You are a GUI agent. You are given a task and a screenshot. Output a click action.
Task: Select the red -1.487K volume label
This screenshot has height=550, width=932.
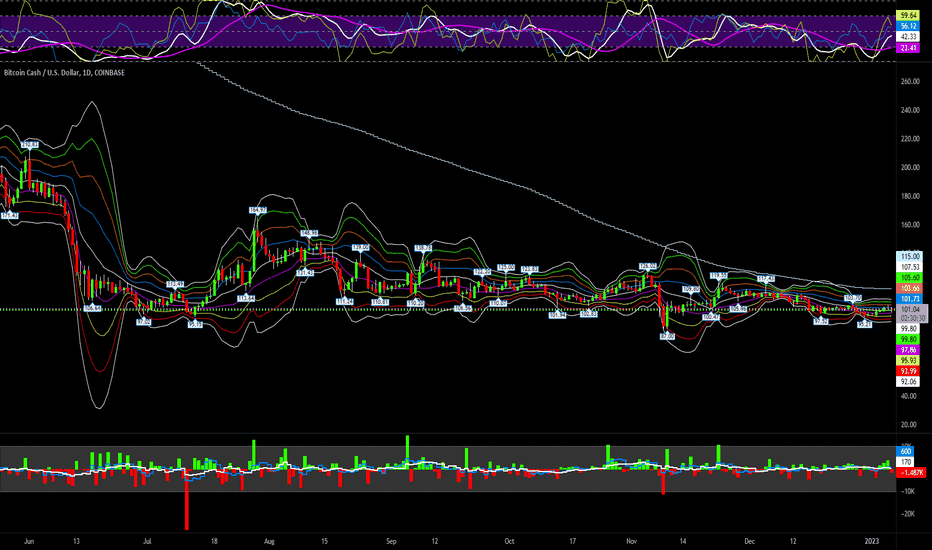(911, 473)
